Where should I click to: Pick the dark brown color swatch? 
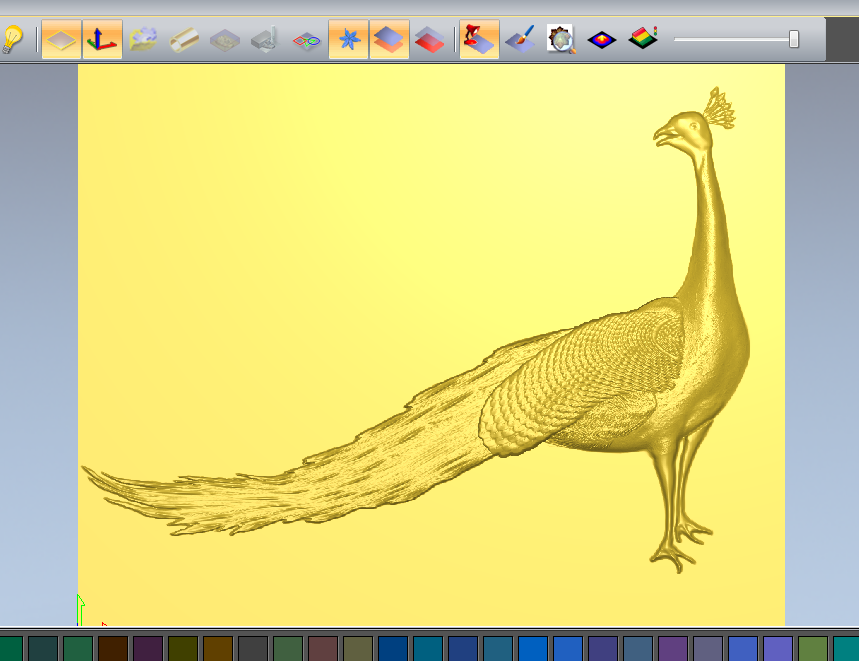click(112, 649)
